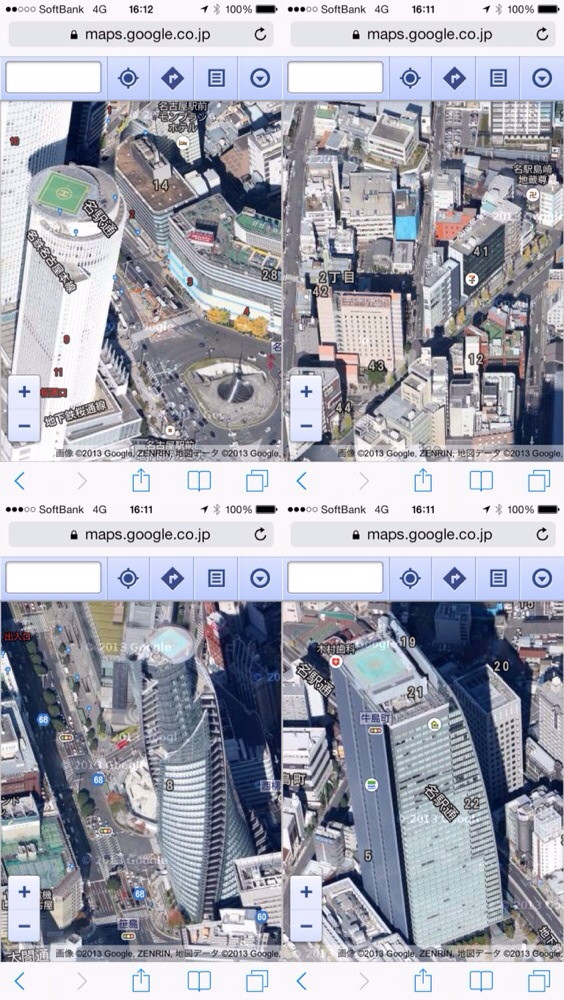The height and width of the screenshot is (1000, 564).
Task: Tap the share icon below the route 68 map
Action: pyautogui.click(x=141, y=980)
